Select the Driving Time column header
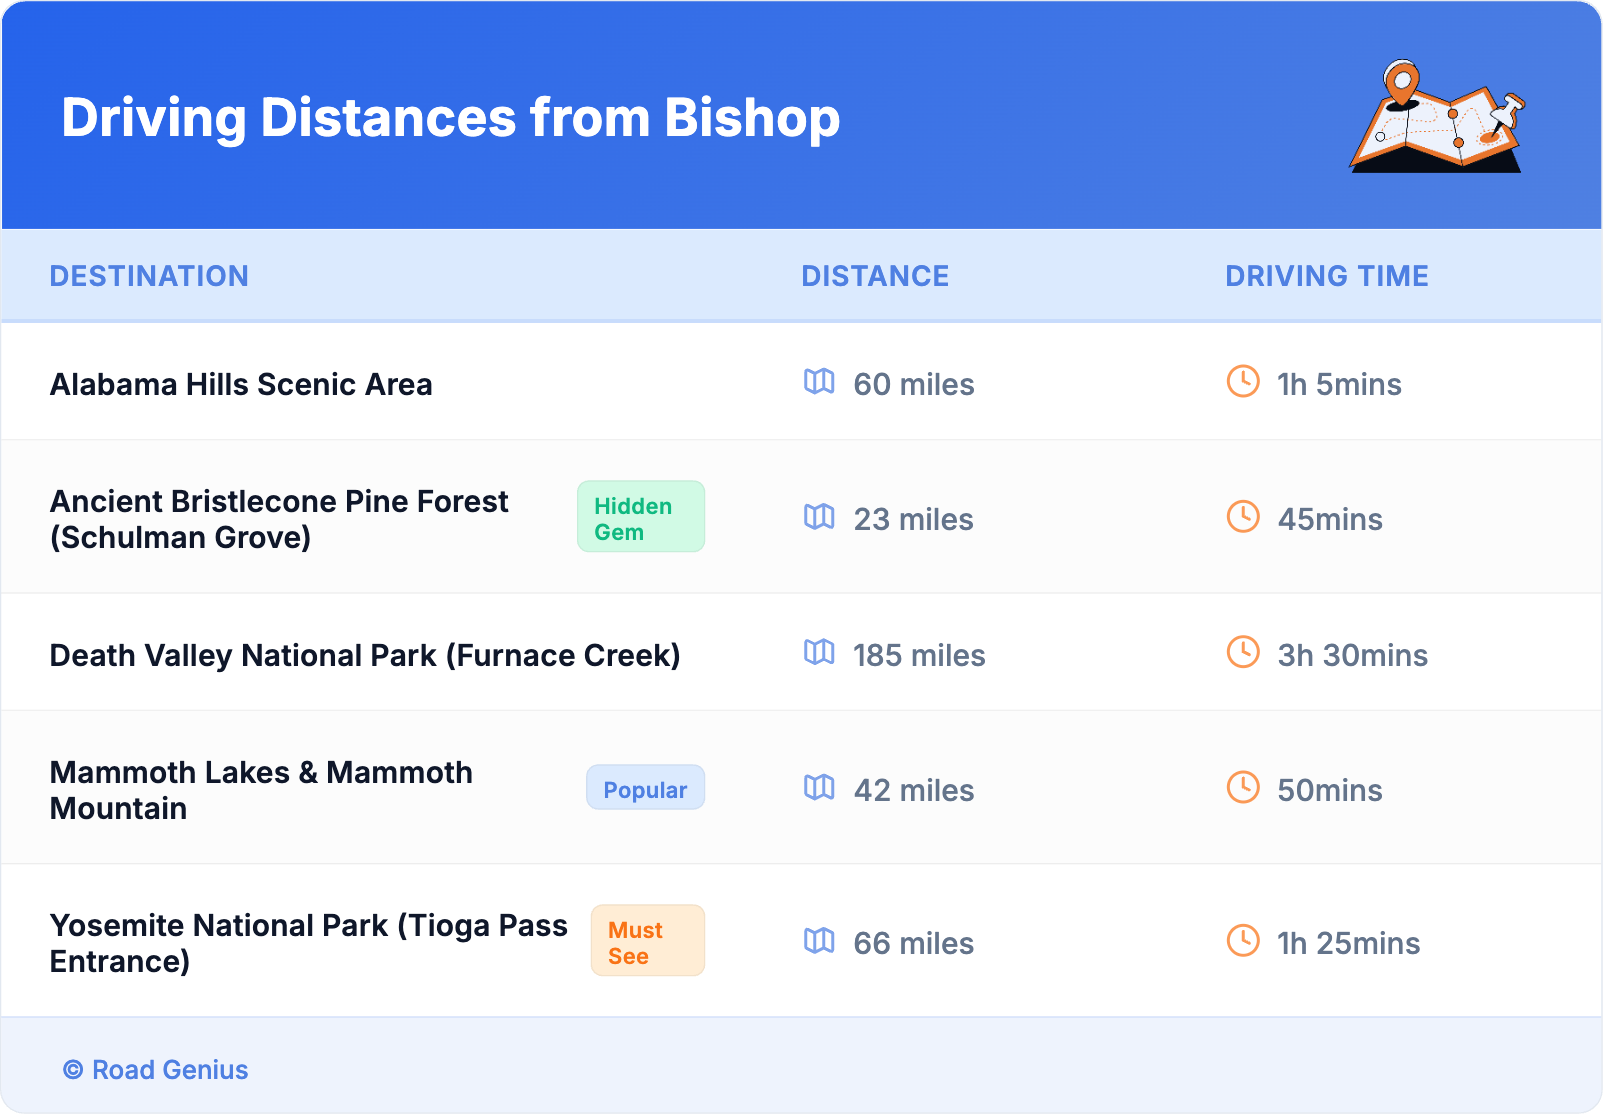The width and height of the screenshot is (1604, 1114). click(x=1327, y=276)
